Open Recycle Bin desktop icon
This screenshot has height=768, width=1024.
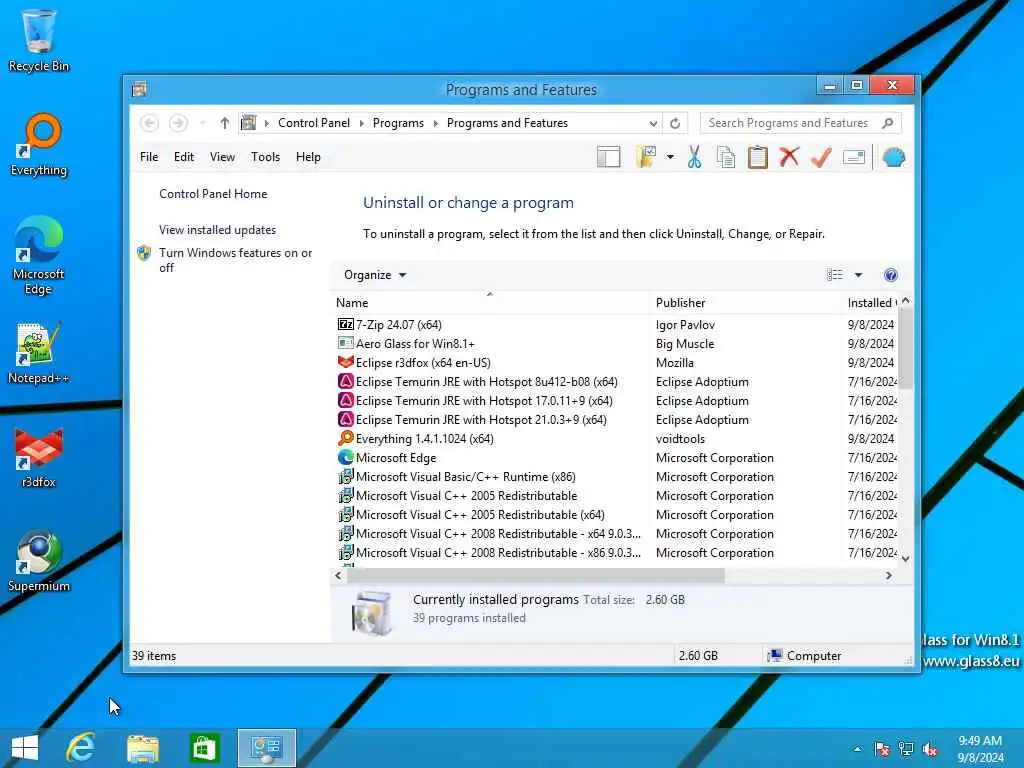point(39,40)
